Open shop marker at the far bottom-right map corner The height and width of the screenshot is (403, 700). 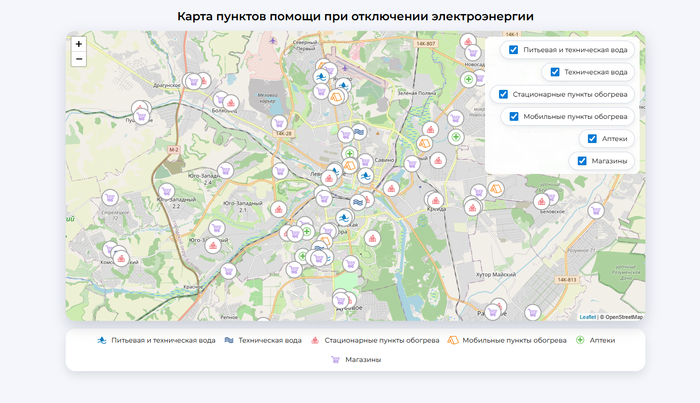click(x=532, y=313)
